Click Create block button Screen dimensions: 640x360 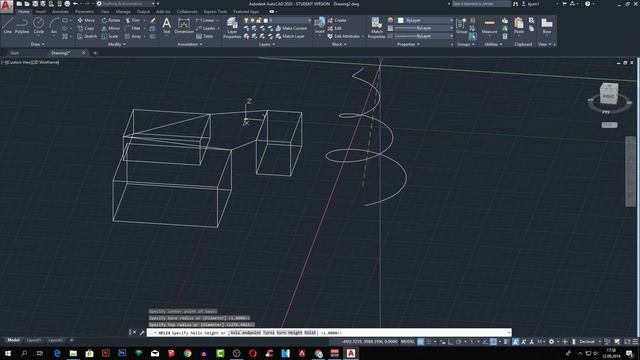[337, 20]
